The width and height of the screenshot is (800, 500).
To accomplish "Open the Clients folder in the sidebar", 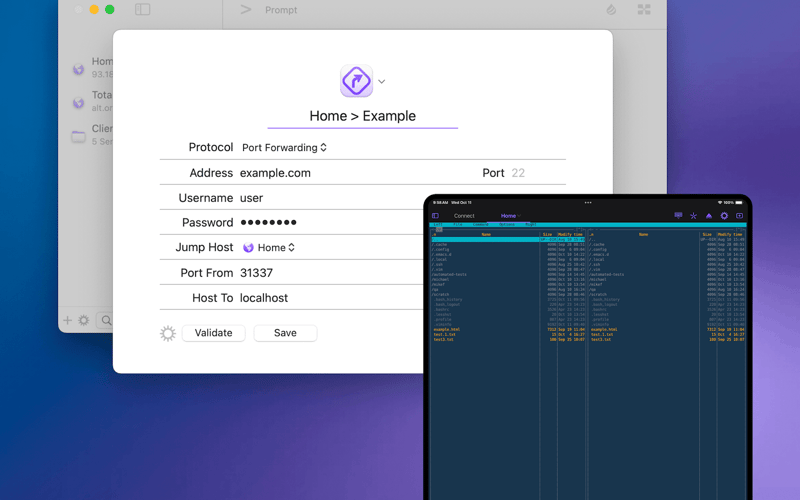I will (x=92, y=135).
